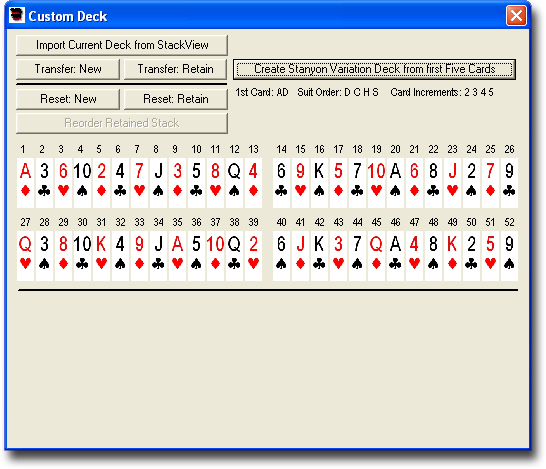Select the Queen of Hearts in position 27
The height and width of the screenshot is (469, 546).
25,256
